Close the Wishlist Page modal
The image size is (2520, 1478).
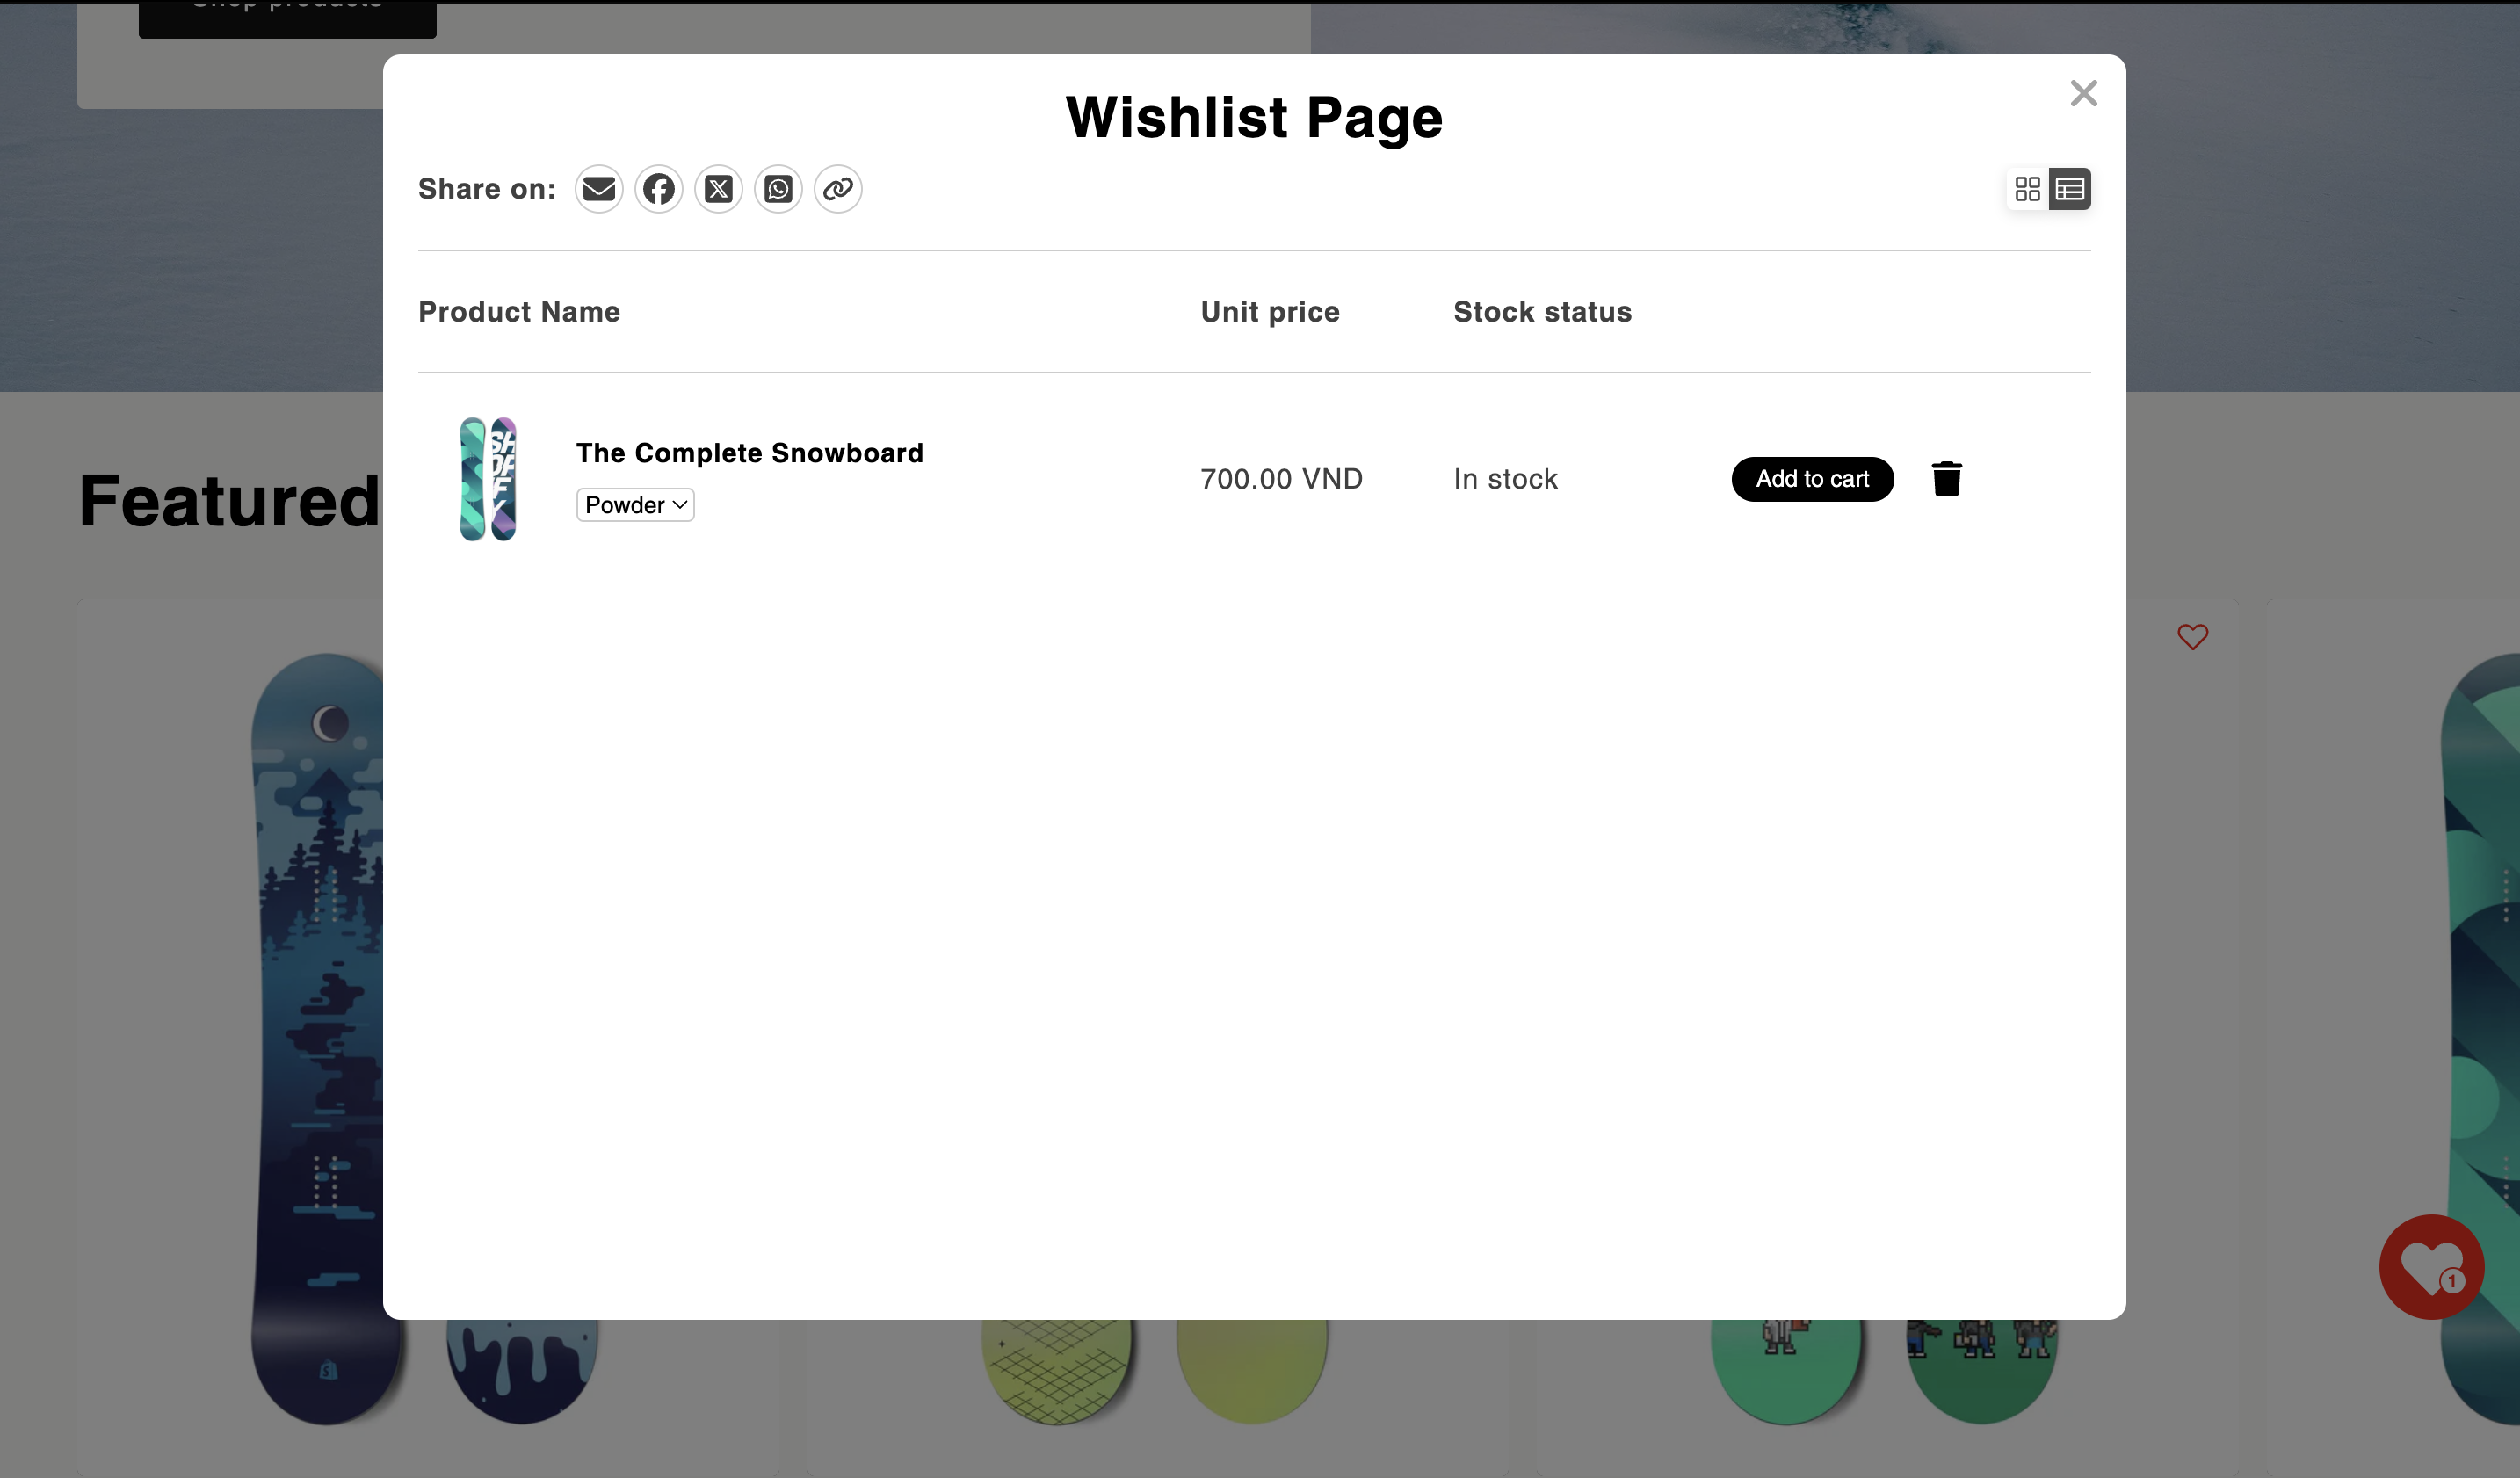click(x=2082, y=91)
